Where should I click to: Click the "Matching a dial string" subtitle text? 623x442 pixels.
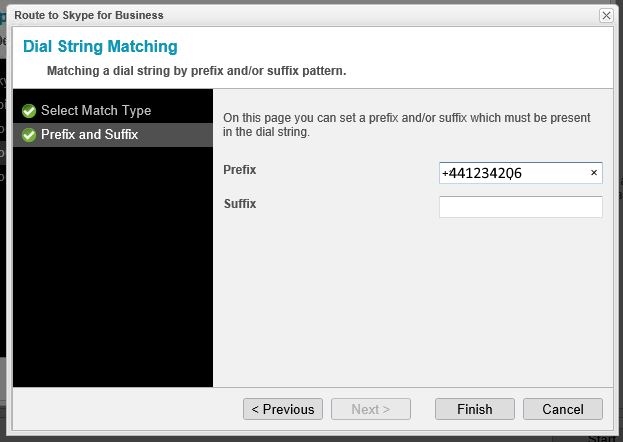click(x=197, y=72)
